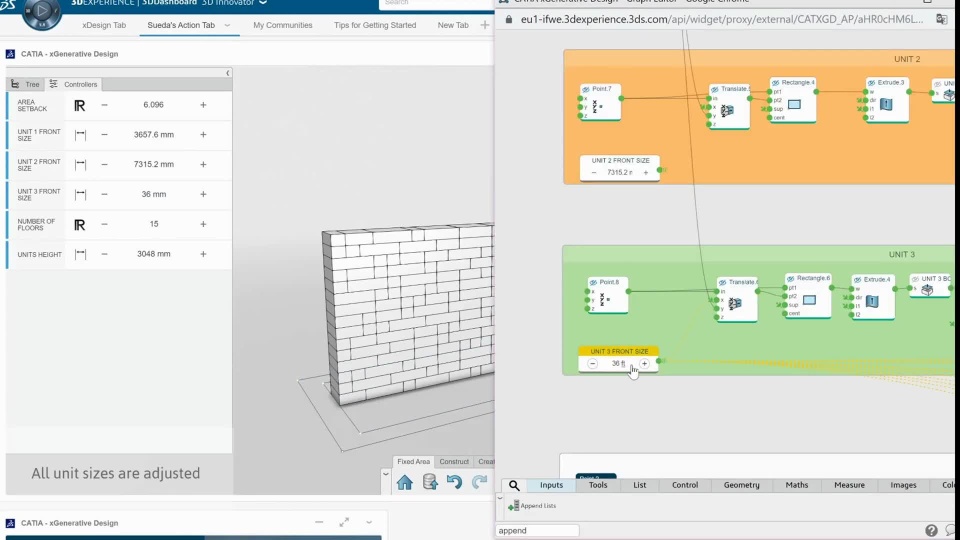This screenshot has width=960, height=540.
Task: Click the UNIT 2 FRONT SIZE length icon
Action: pos(80,165)
